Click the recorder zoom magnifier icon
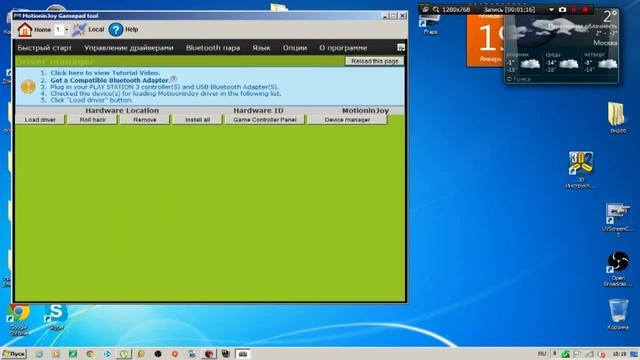 [436, 9]
